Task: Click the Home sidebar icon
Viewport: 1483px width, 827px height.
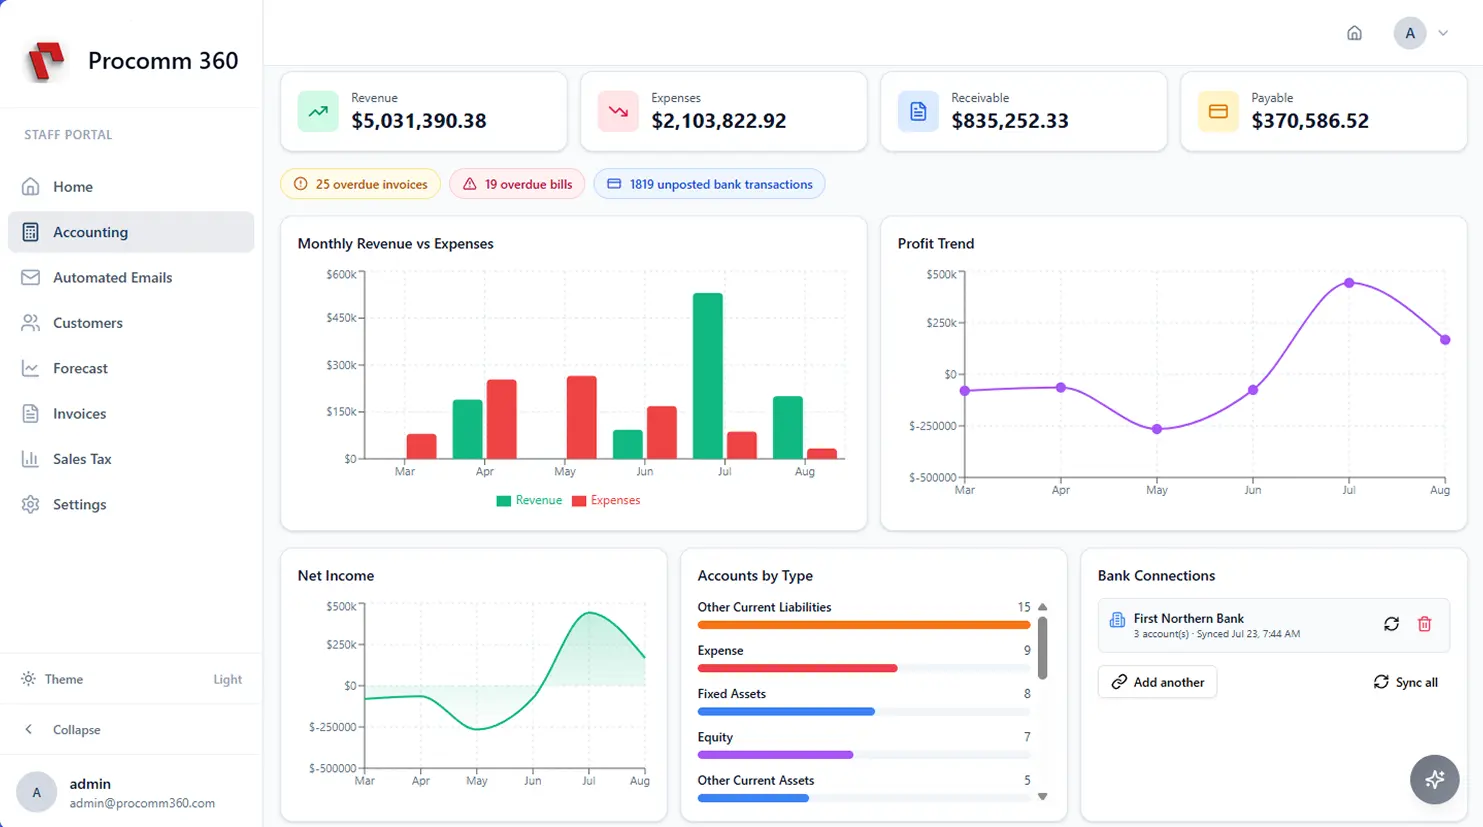Action: coord(31,187)
